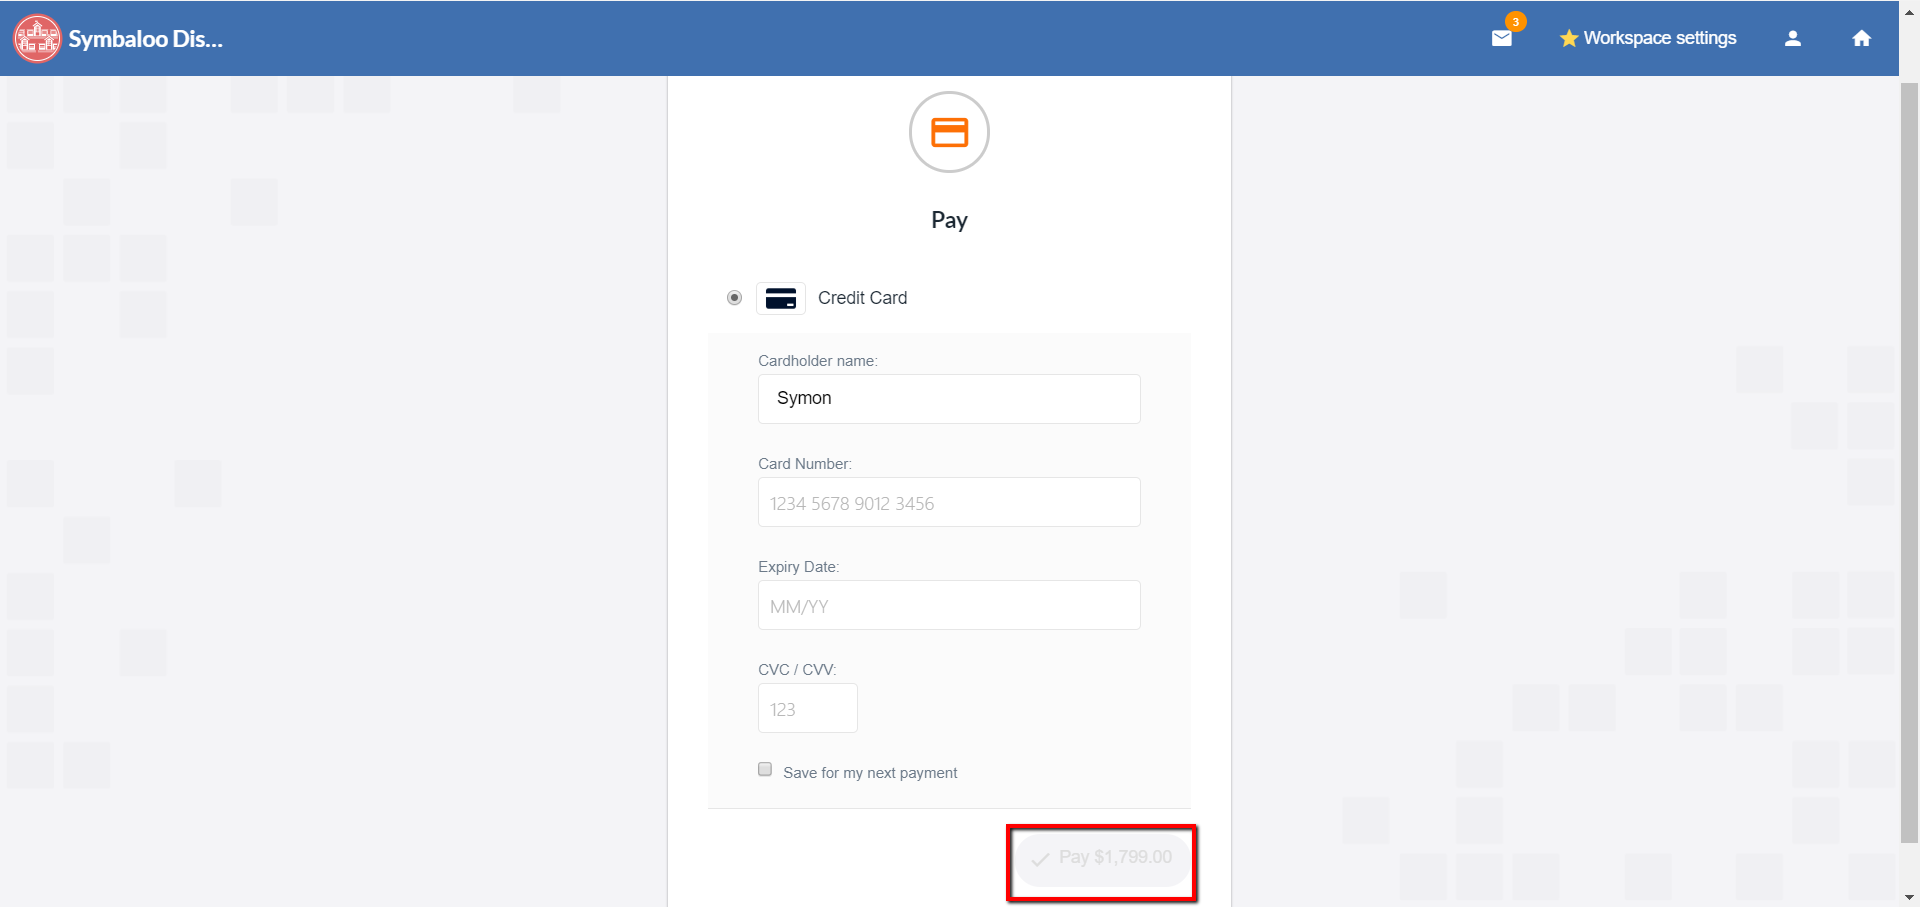Click the Symbaloo Dis... workspace title
The height and width of the screenshot is (907, 1920).
146,39
